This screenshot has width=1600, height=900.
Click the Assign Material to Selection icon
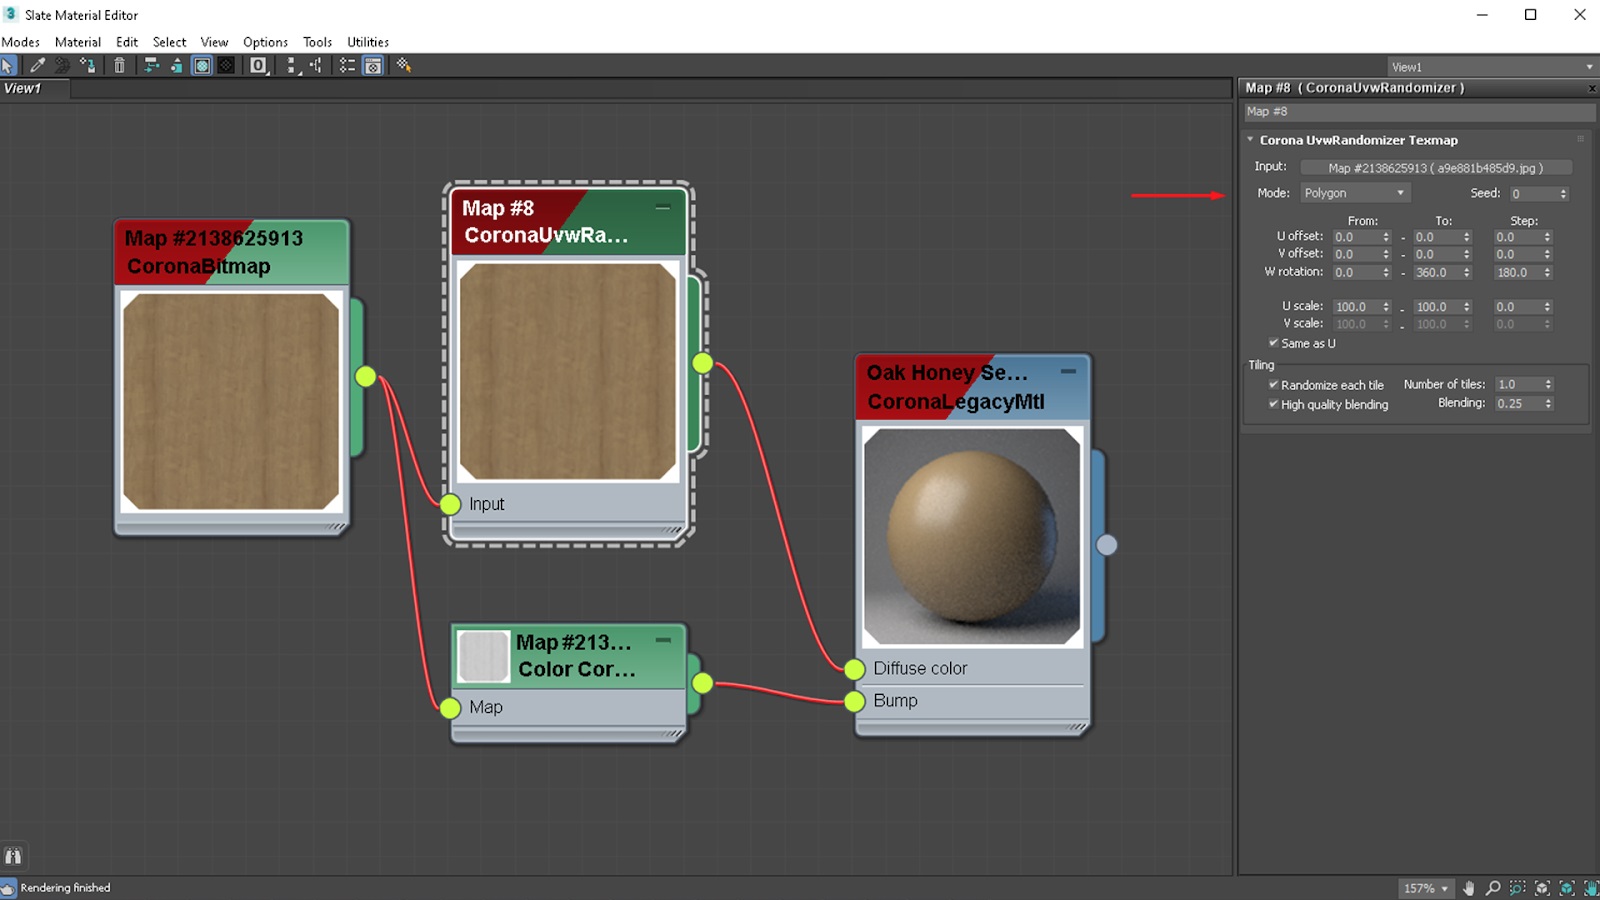[88, 65]
